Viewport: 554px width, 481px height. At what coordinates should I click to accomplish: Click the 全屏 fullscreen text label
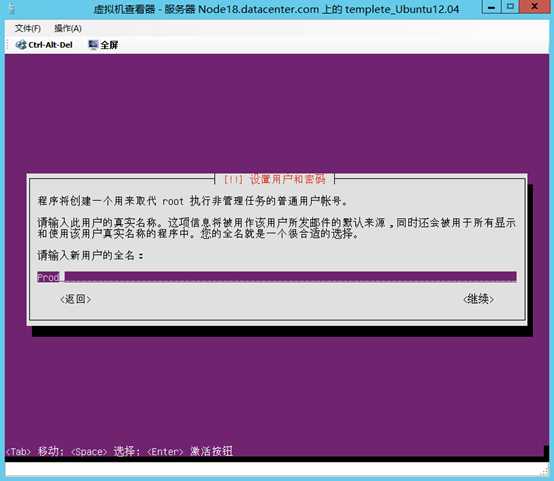pos(109,45)
